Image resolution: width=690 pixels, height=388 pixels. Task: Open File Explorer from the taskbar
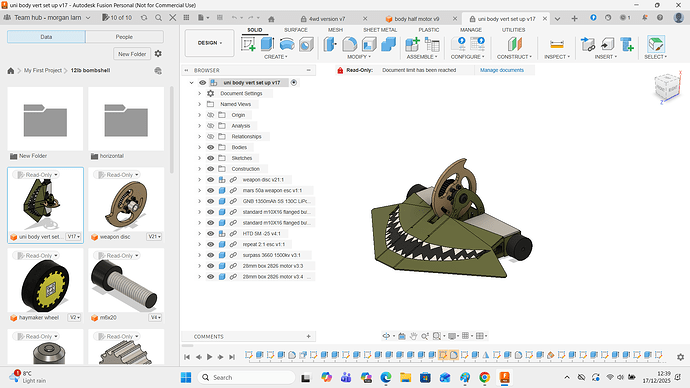click(405, 377)
